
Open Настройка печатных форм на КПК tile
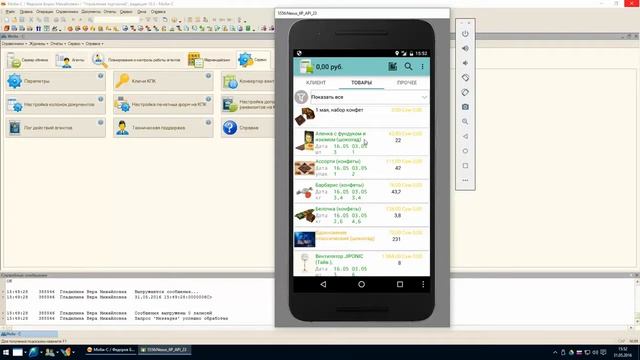point(163,104)
